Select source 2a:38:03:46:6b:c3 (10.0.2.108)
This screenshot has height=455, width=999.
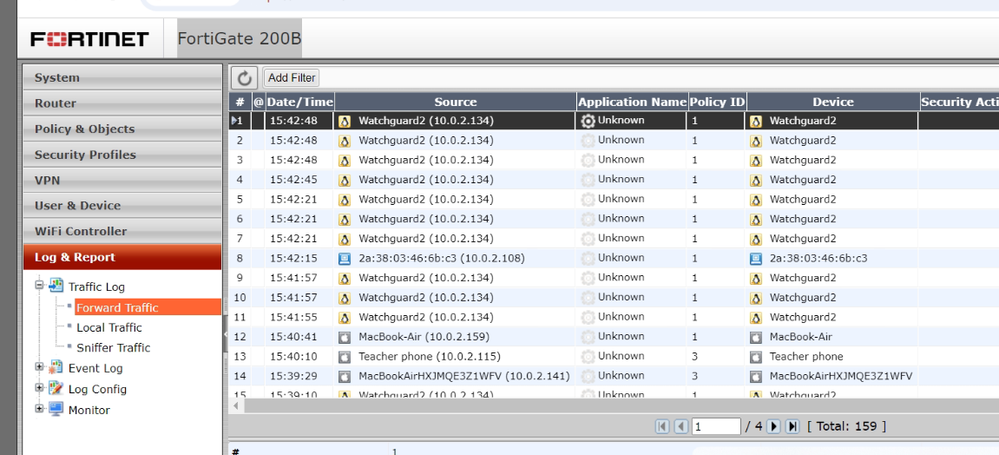tap(442, 258)
